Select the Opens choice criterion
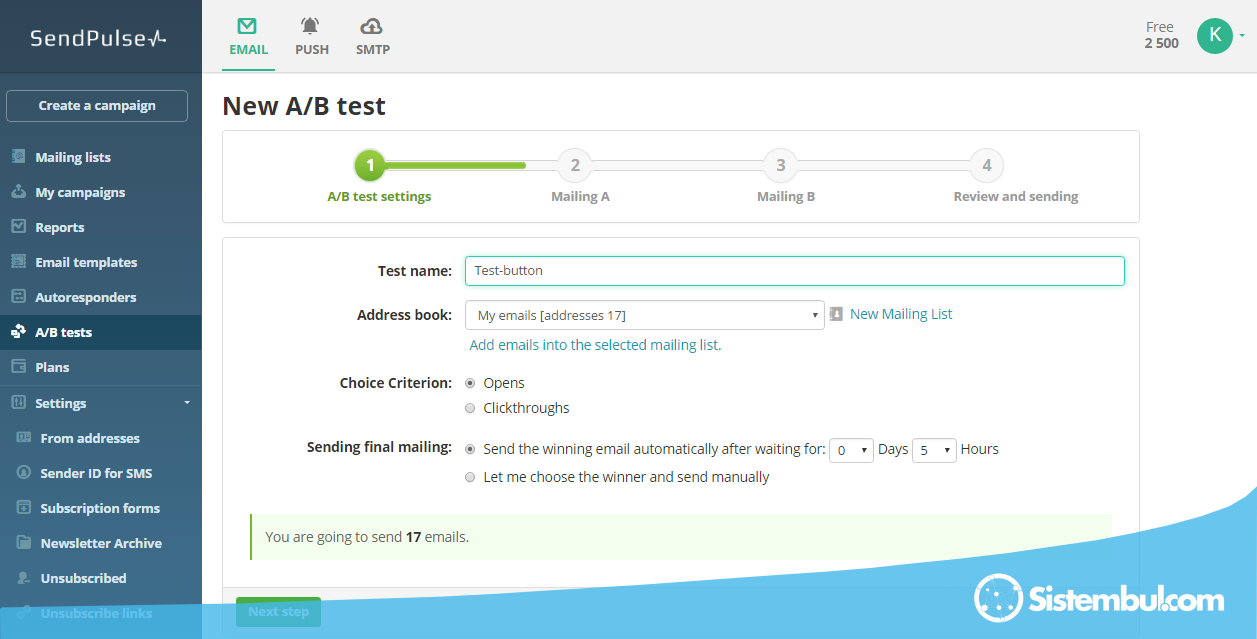This screenshot has width=1257, height=639. (x=470, y=383)
